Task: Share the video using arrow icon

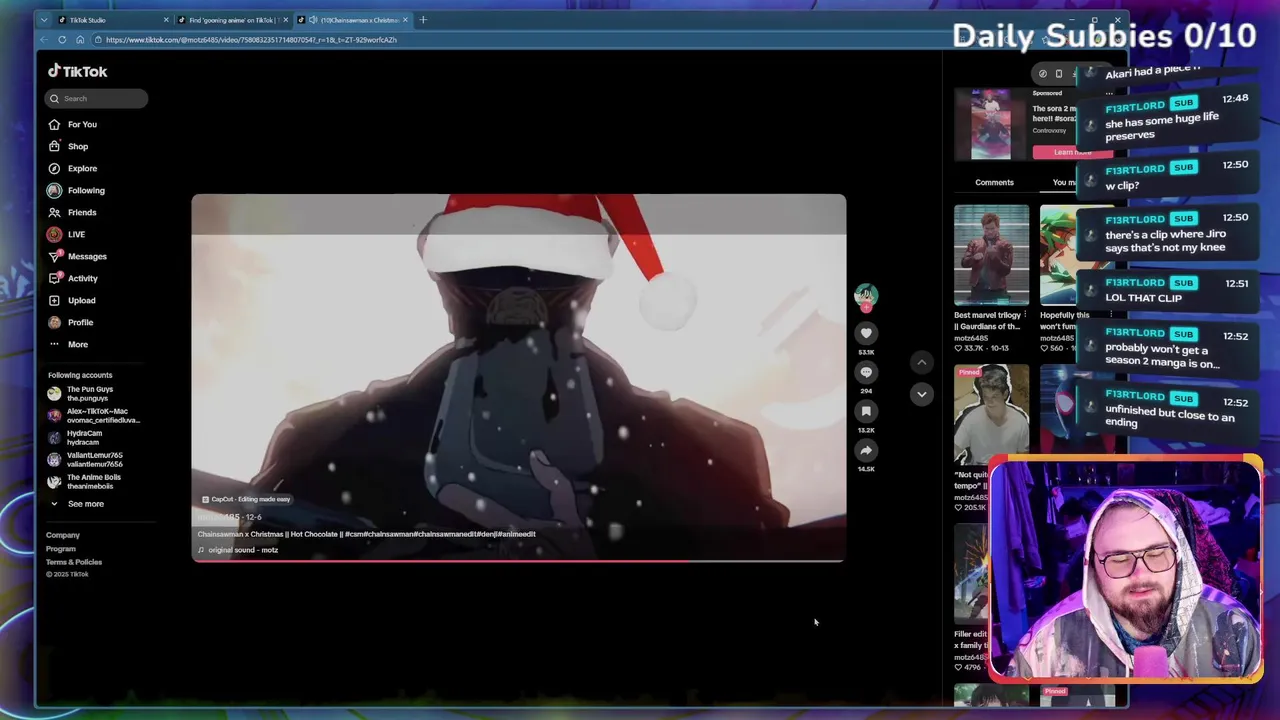Action: (866, 450)
